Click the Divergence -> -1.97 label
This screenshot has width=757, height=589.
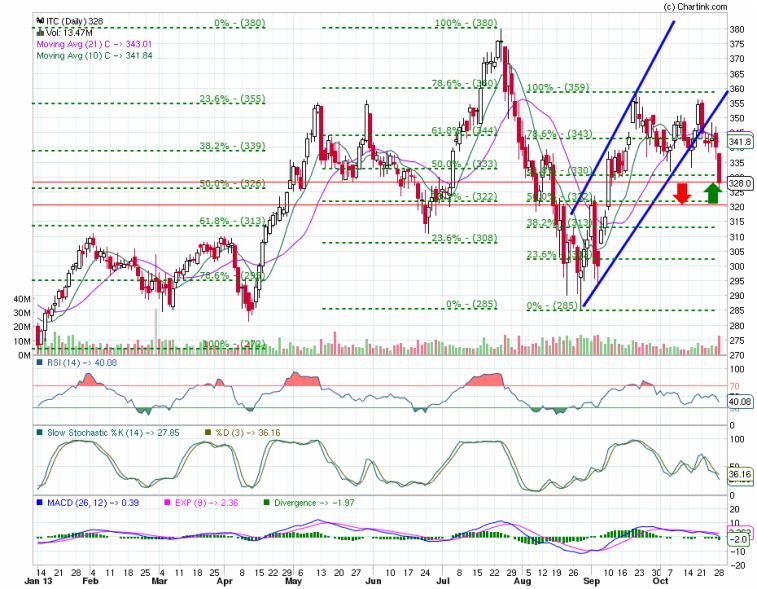(314, 503)
